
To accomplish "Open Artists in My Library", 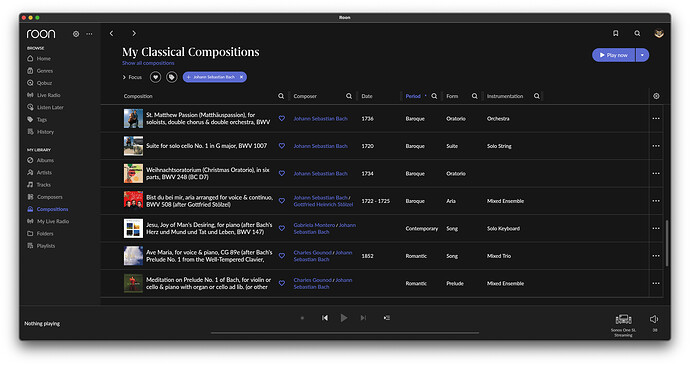I will coord(44,172).
